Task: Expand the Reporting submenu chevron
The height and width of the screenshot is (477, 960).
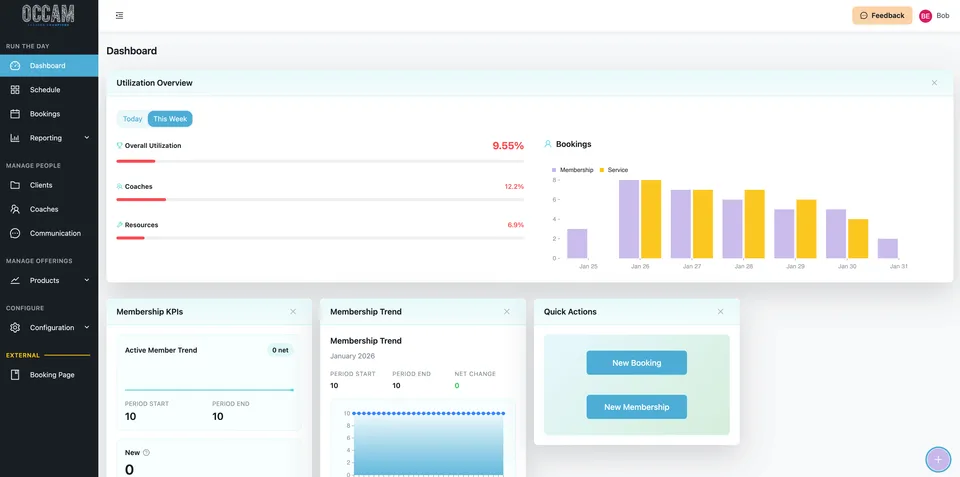Action: pos(86,138)
